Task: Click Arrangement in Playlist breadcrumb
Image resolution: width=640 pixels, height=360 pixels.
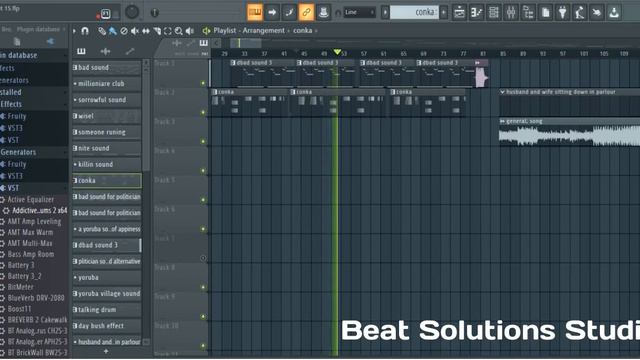Action: click(x=263, y=31)
